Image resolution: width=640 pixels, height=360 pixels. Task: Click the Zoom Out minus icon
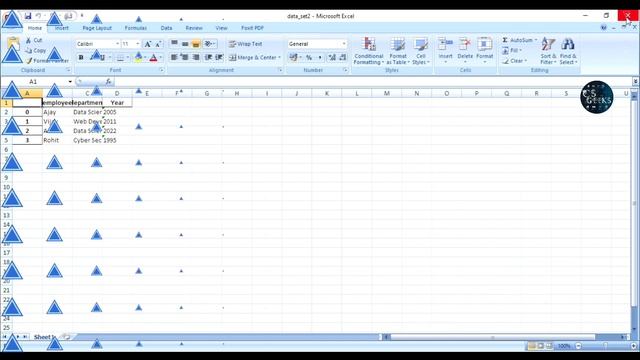[578, 346]
